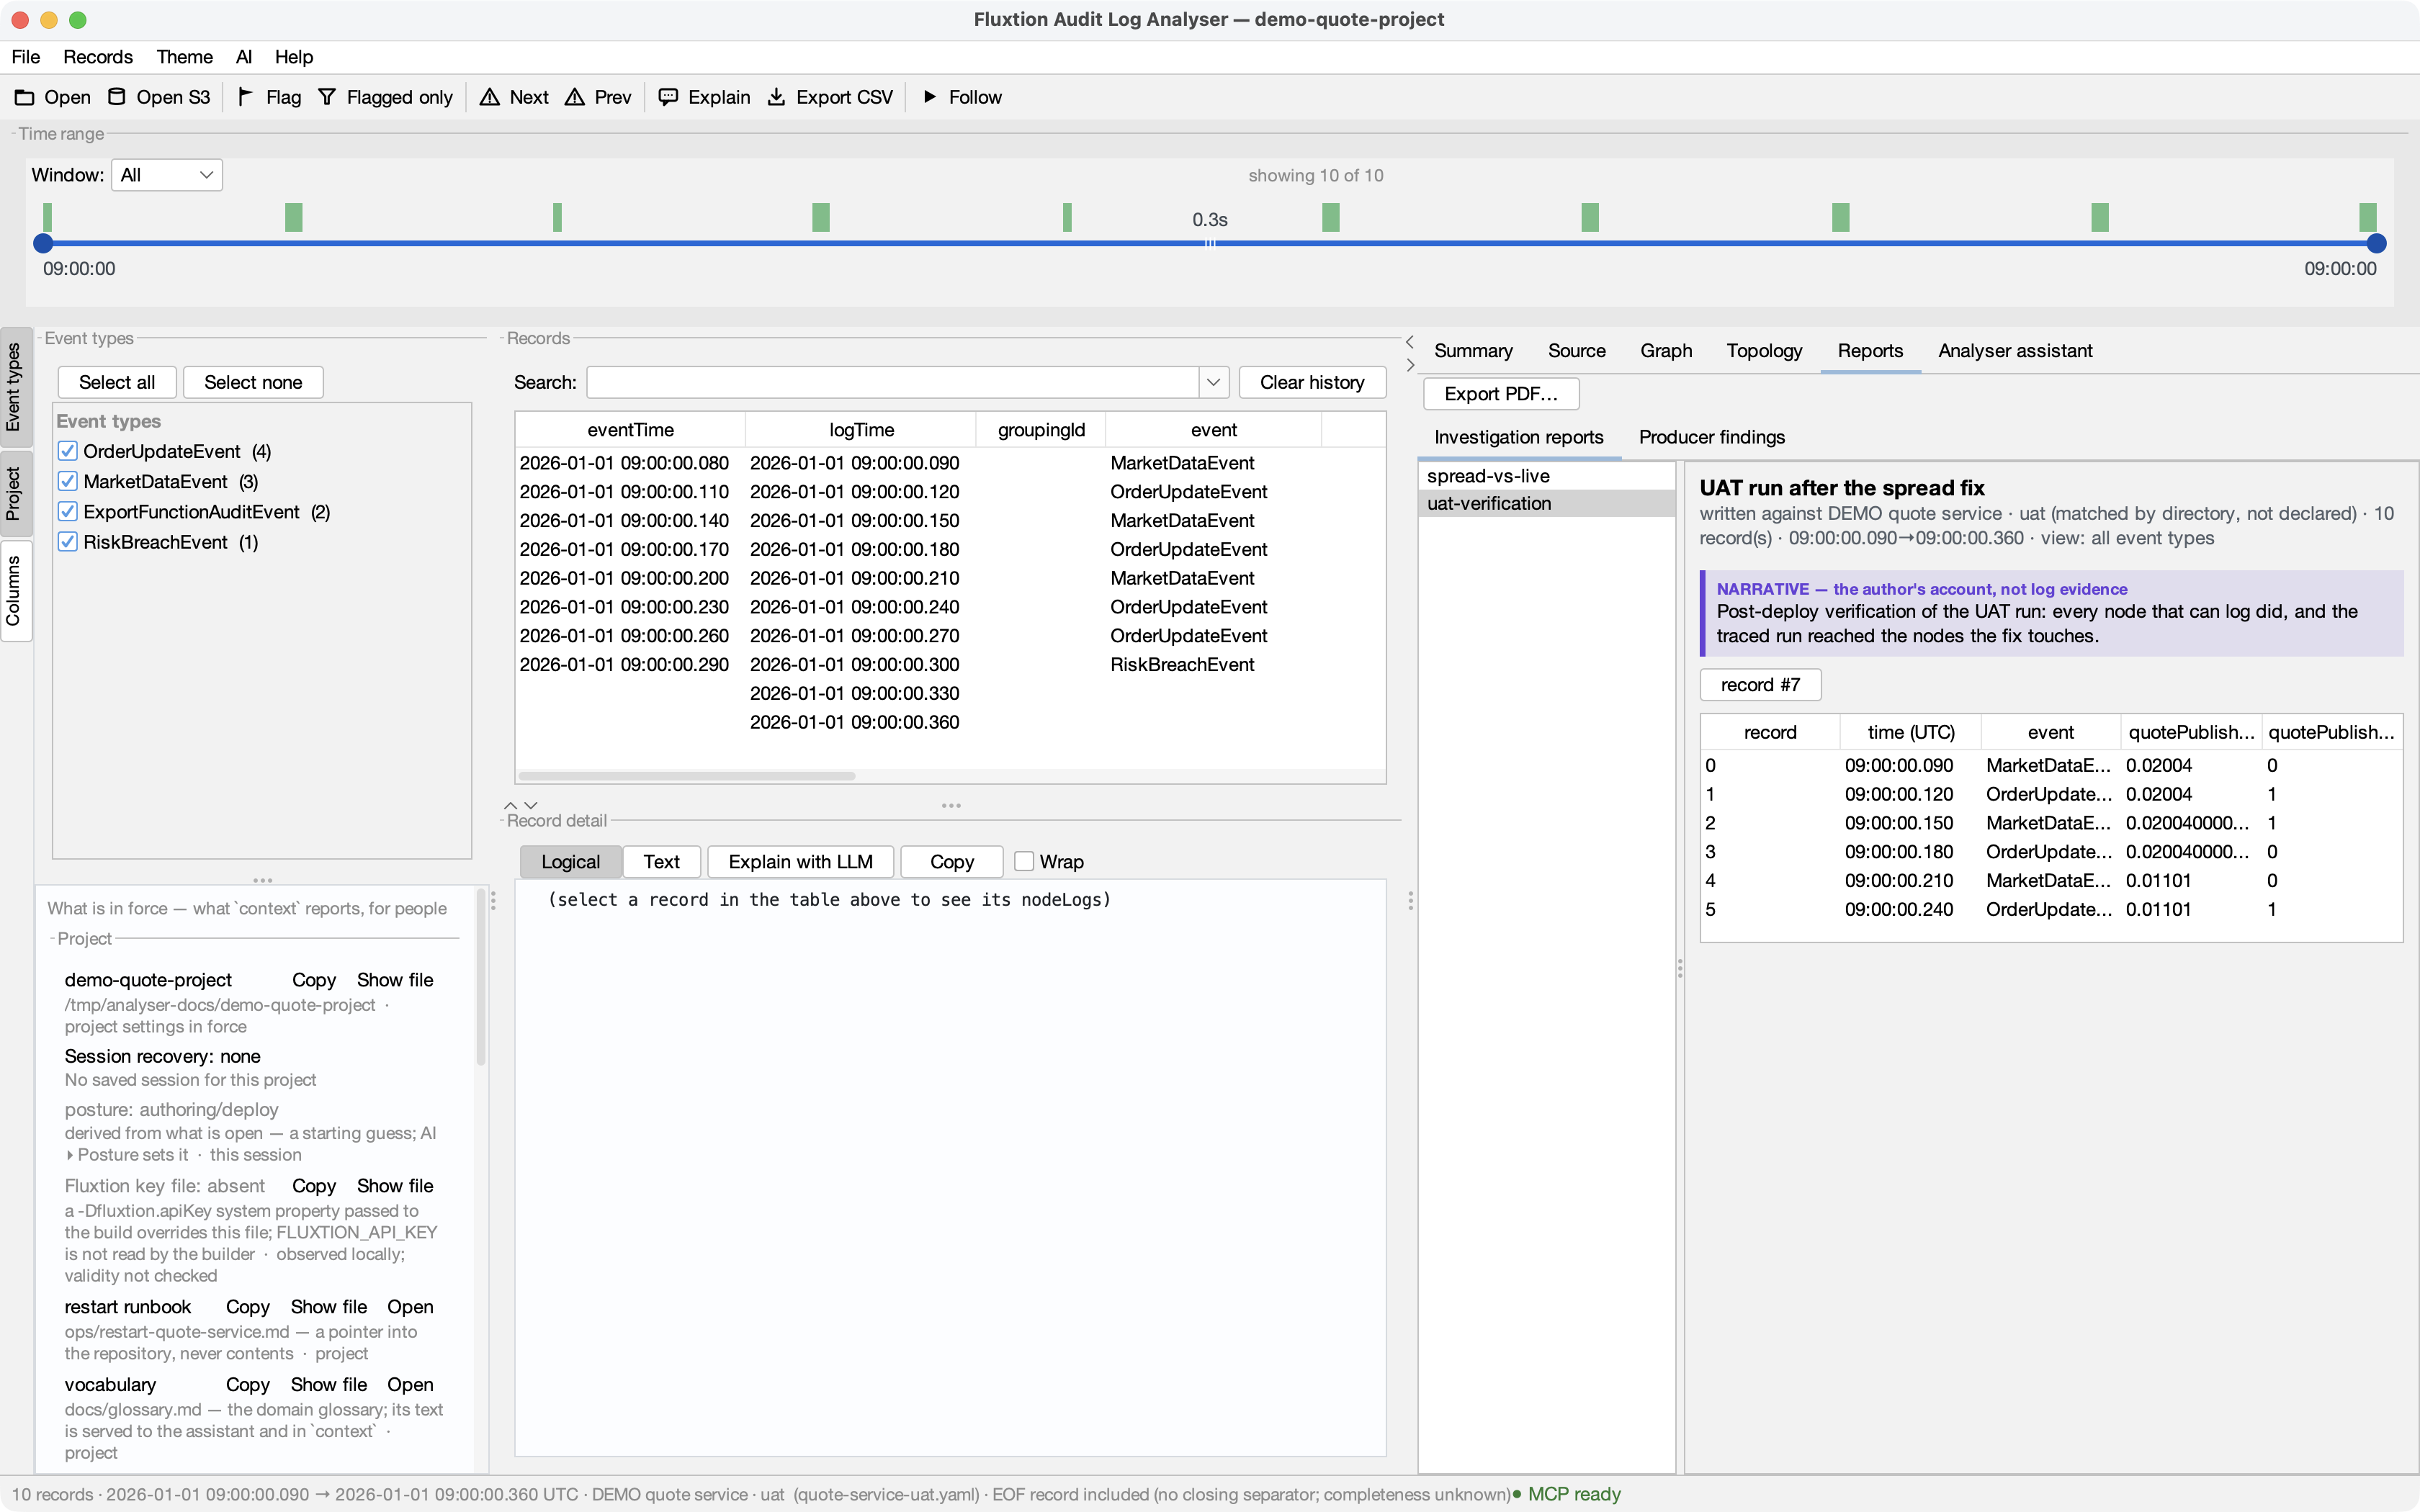Open the Search history dropdown arrow

1213,382
